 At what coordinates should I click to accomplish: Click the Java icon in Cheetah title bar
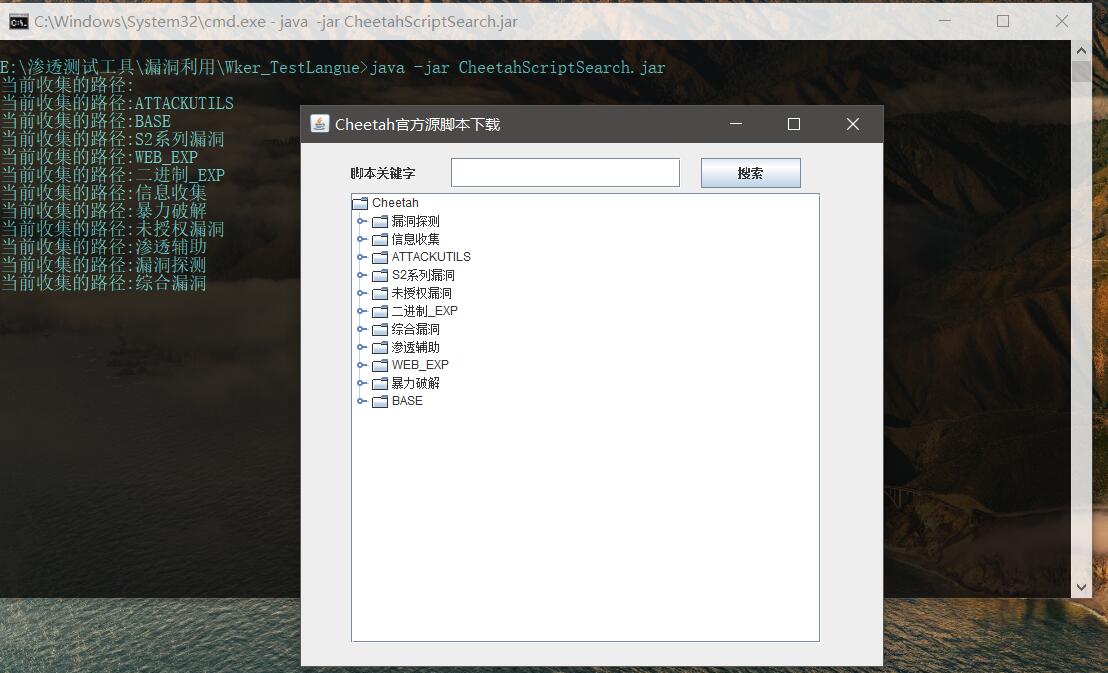(319, 124)
